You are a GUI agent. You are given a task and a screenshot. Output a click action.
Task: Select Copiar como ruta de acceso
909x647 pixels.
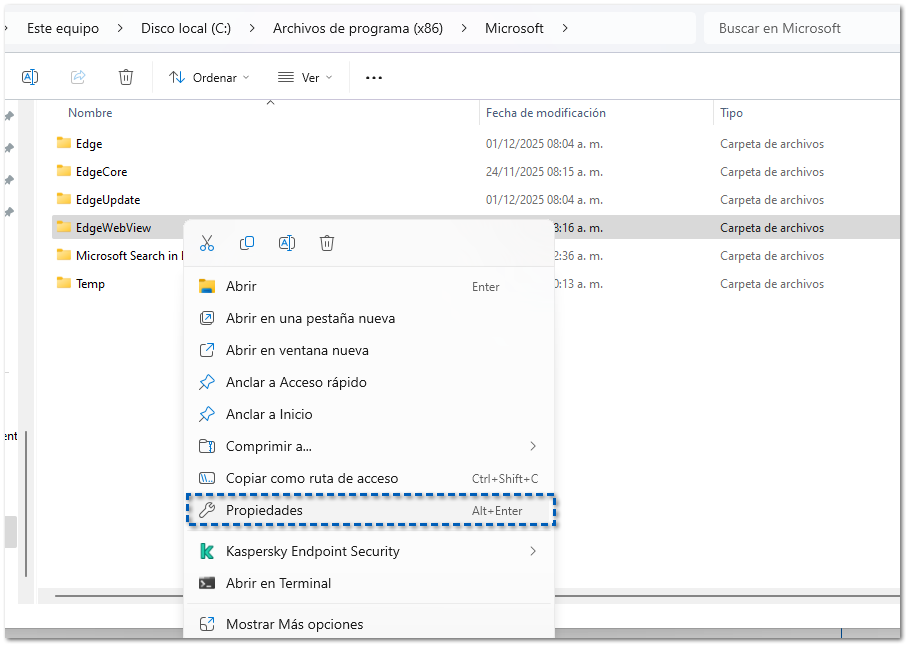tap(311, 479)
